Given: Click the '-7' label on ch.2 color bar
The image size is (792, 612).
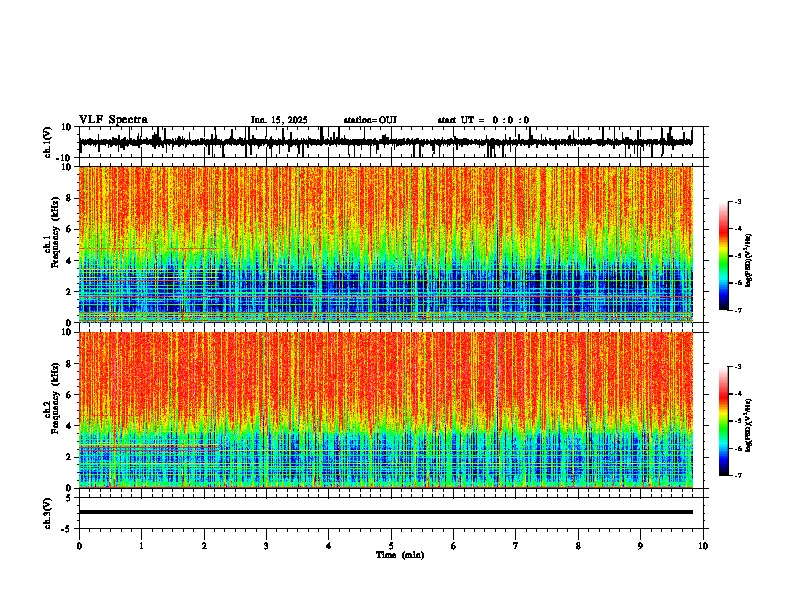Looking at the screenshot, I should click(x=737, y=475).
